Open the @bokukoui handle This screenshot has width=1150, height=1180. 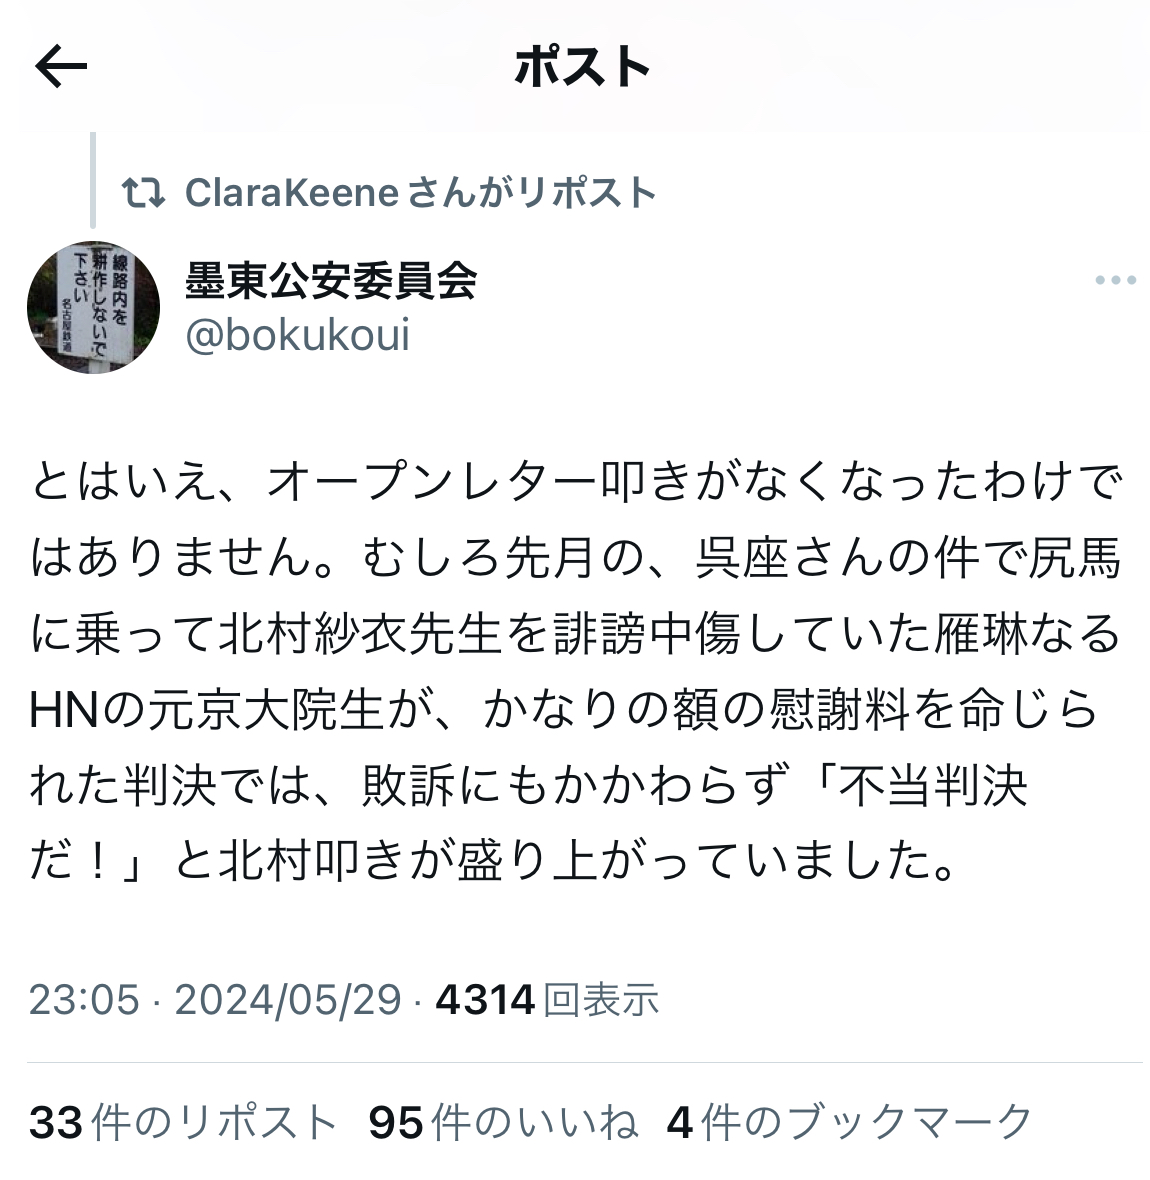pyautogui.click(x=297, y=335)
